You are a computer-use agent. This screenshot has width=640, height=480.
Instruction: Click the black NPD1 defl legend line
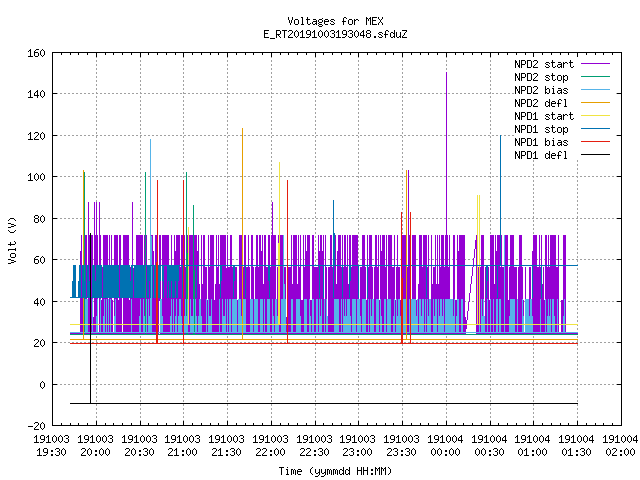pos(595,155)
